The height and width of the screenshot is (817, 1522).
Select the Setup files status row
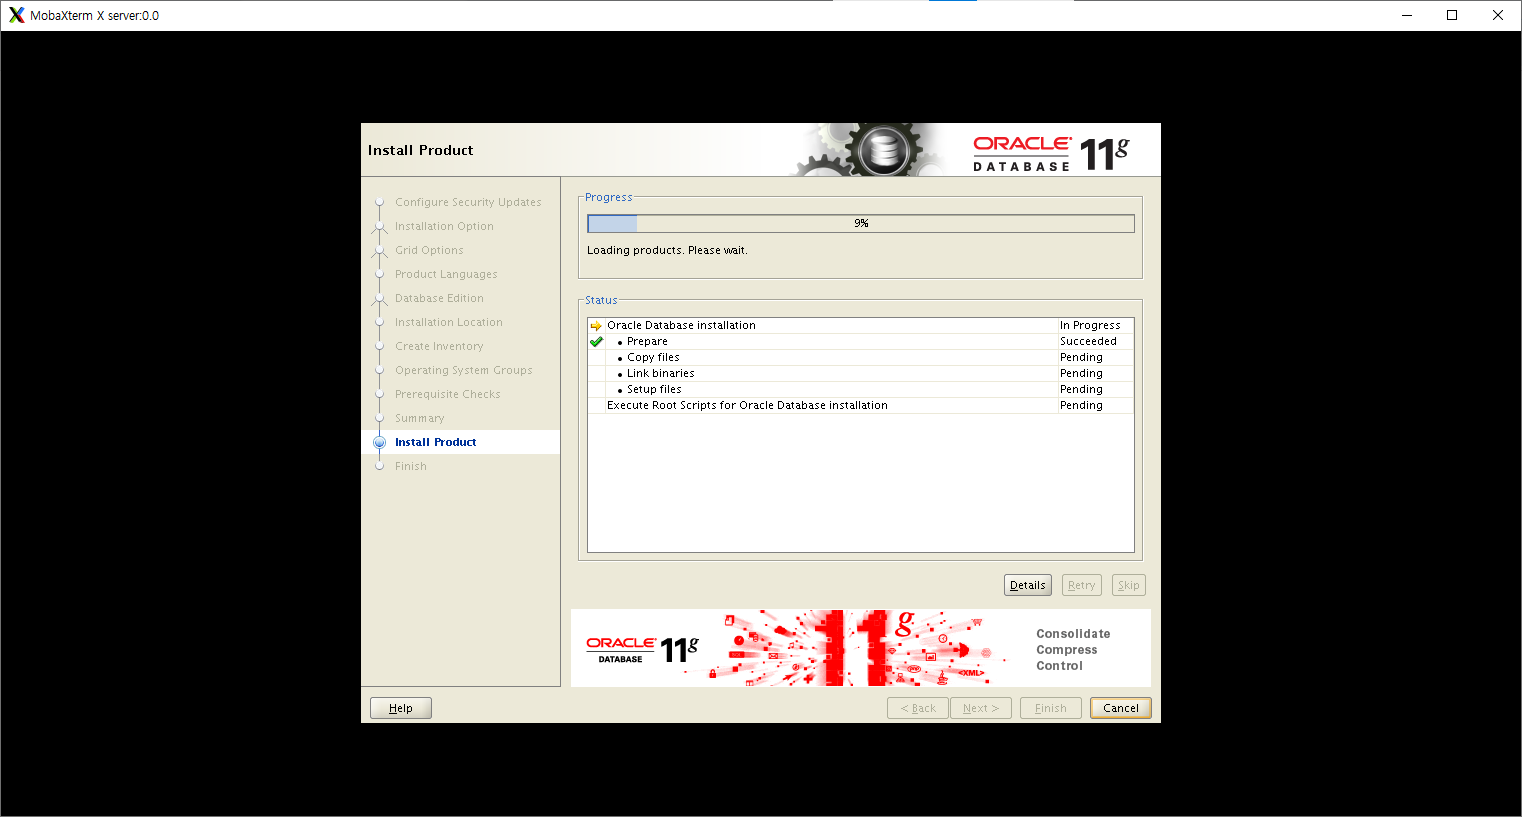coord(861,389)
